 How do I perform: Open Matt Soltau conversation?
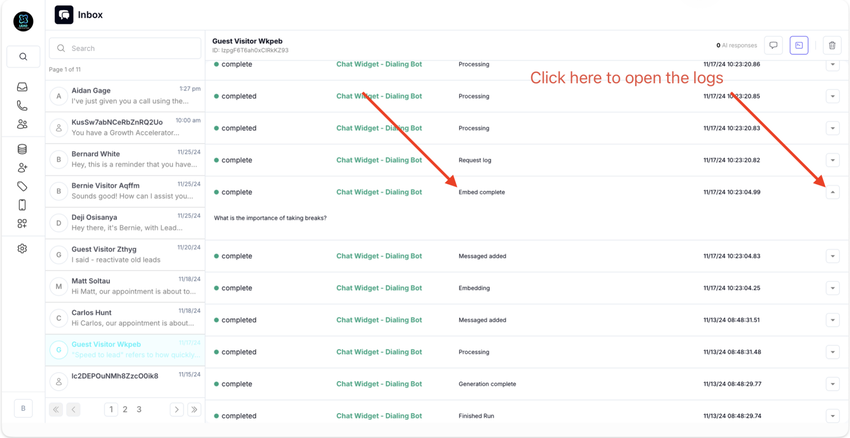pyautogui.click(x=125, y=287)
